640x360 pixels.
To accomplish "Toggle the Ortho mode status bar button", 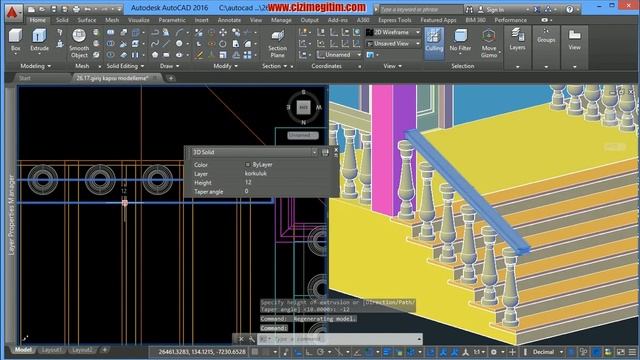I will pos(309,352).
